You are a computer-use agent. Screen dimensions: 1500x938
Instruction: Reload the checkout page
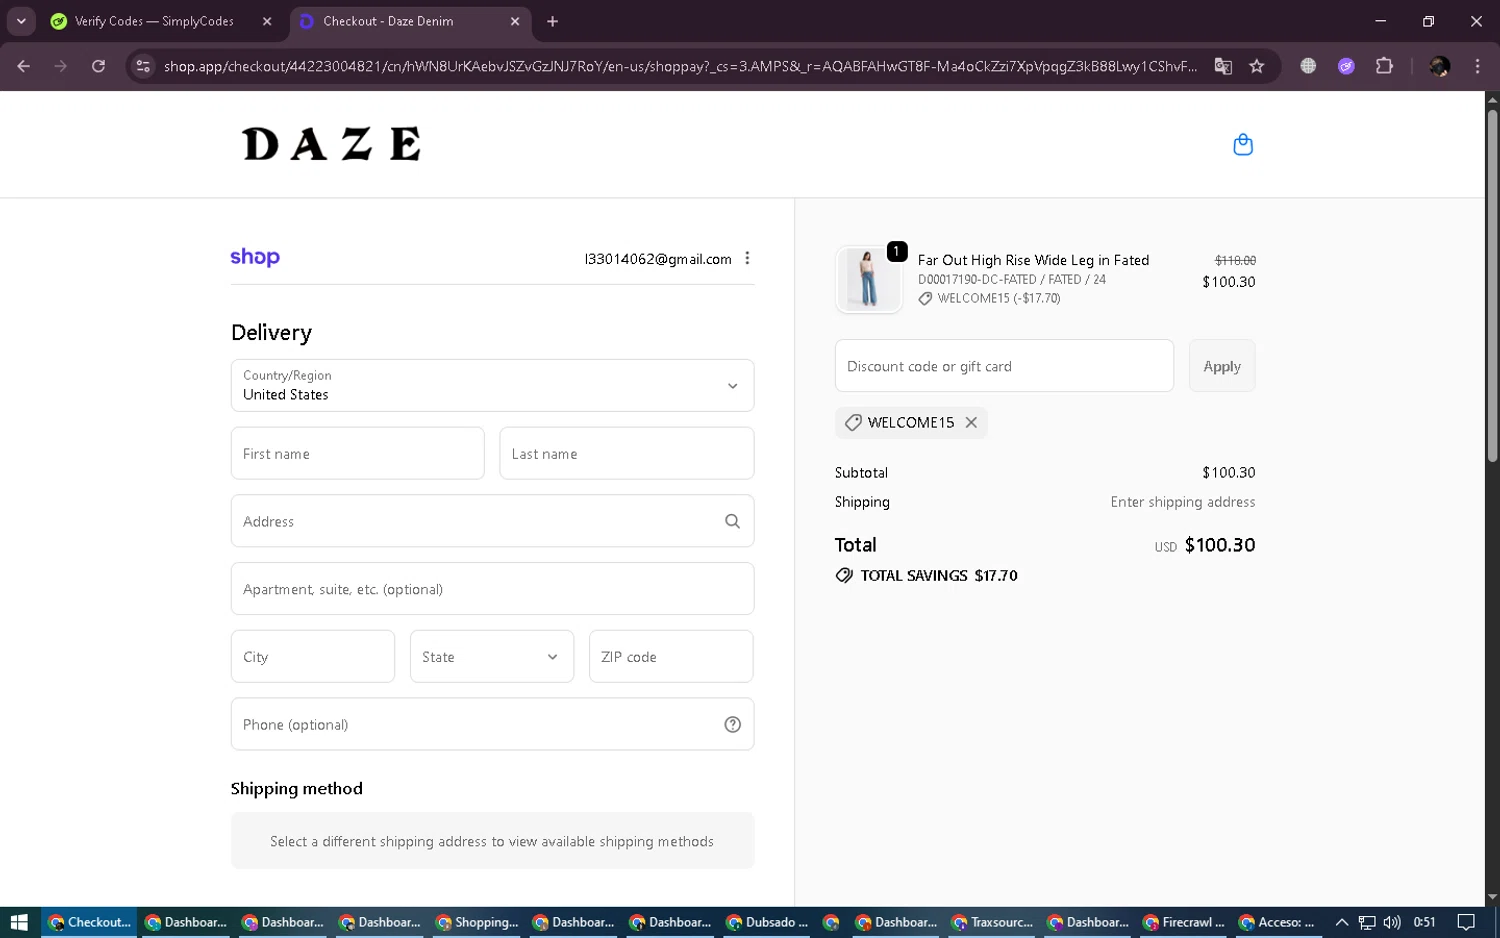(x=98, y=66)
